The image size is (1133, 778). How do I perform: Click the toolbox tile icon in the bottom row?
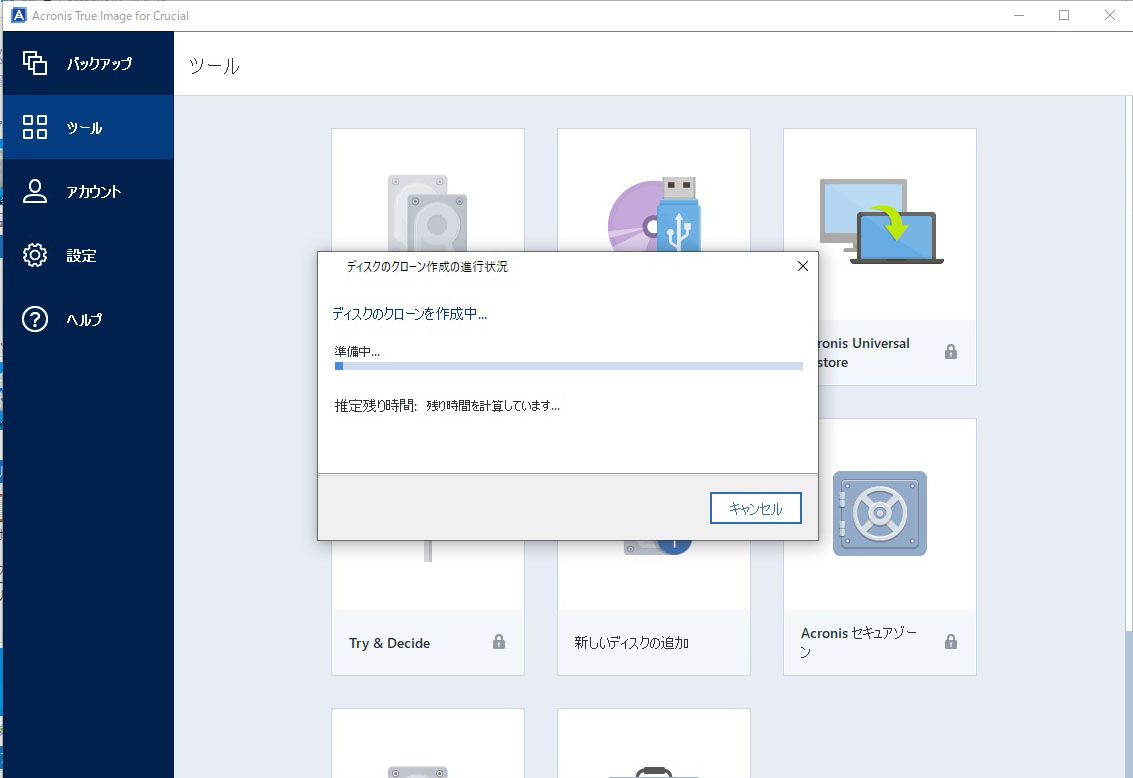tap(654, 771)
